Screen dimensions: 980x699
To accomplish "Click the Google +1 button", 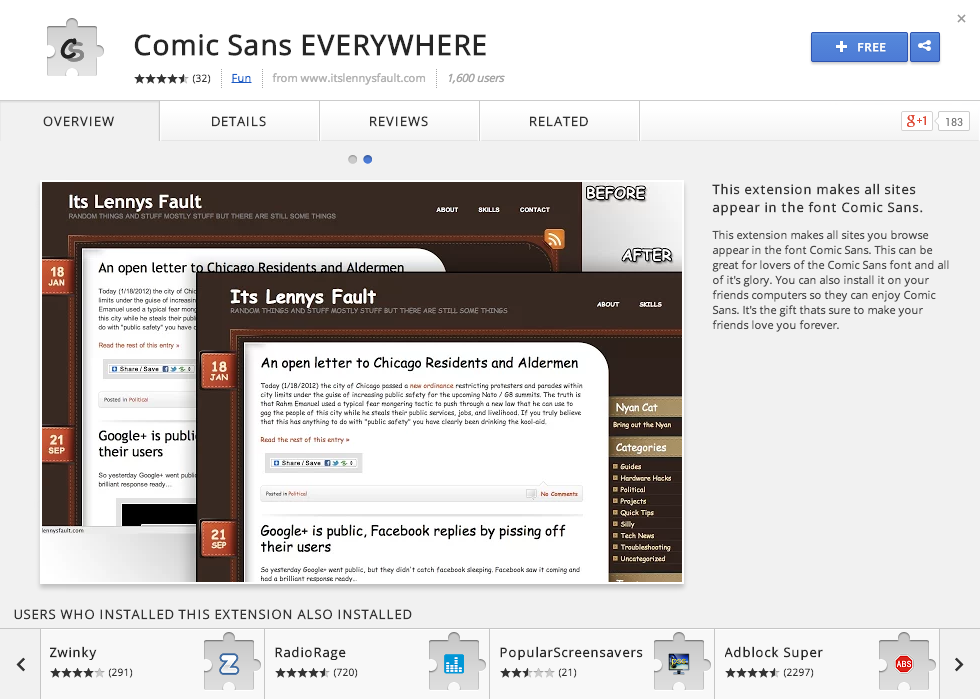I will (916, 121).
